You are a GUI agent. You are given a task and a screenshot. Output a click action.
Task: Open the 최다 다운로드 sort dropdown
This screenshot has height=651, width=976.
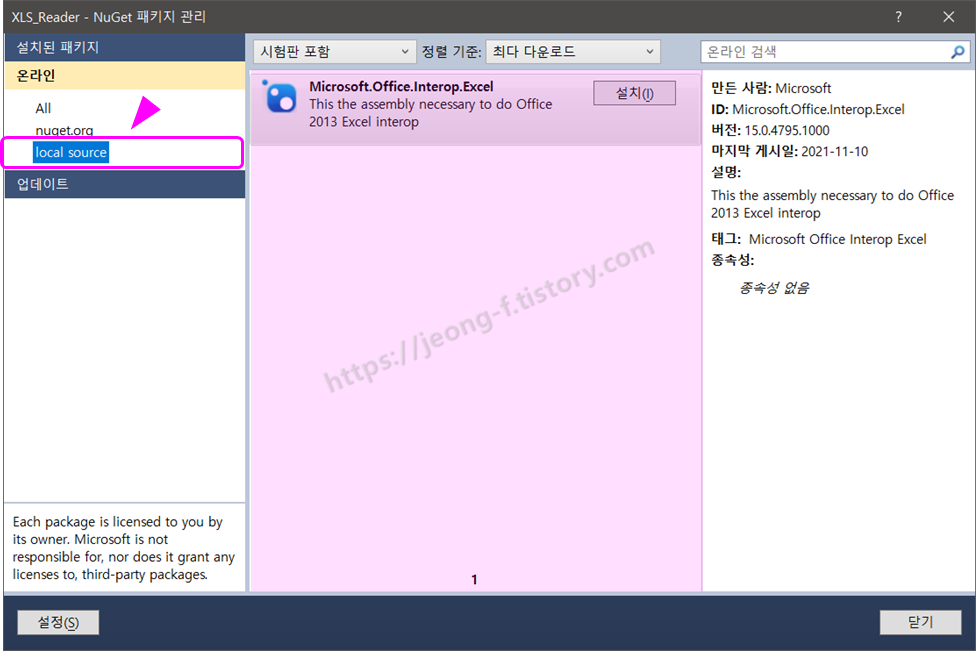[573, 52]
